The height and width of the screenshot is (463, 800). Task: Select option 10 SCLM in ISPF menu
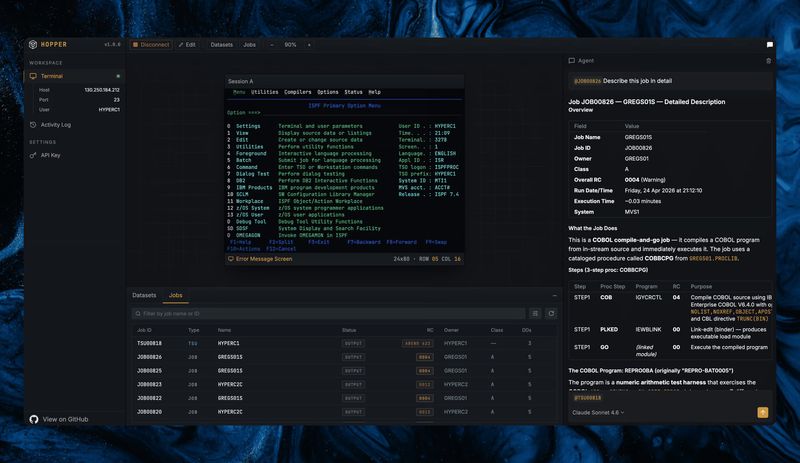click(x=238, y=194)
